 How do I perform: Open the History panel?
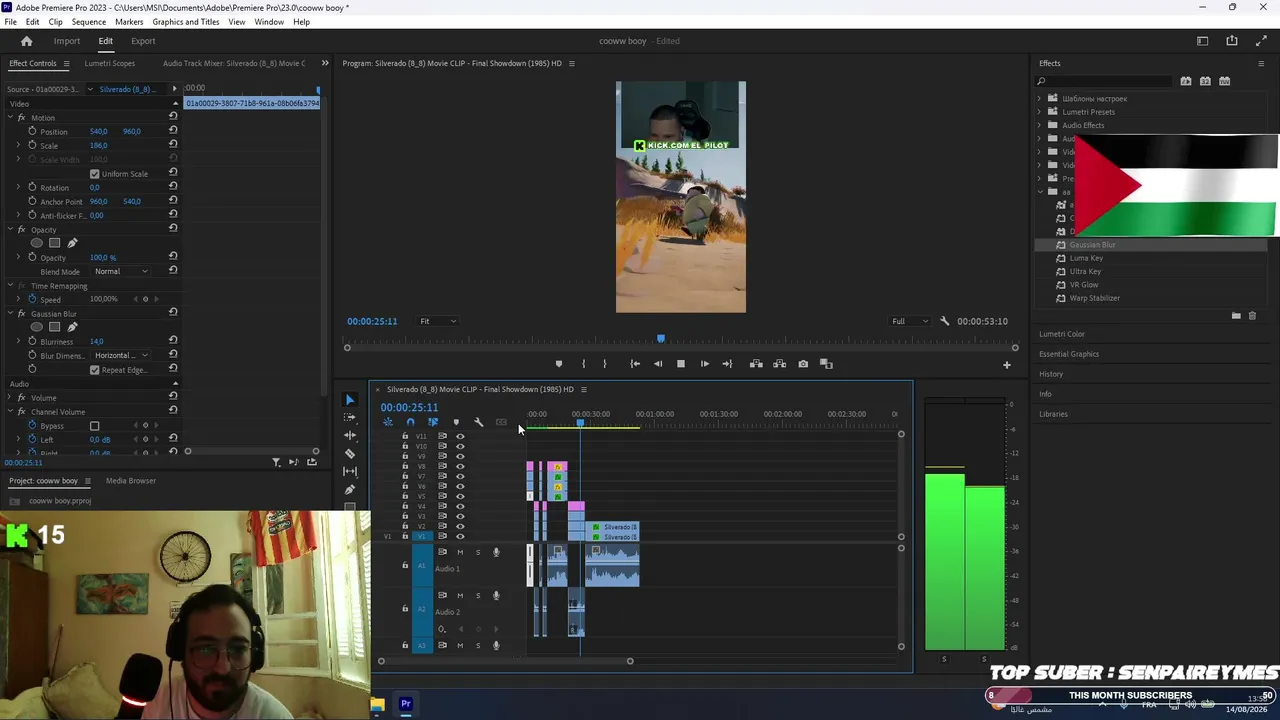click(1051, 374)
